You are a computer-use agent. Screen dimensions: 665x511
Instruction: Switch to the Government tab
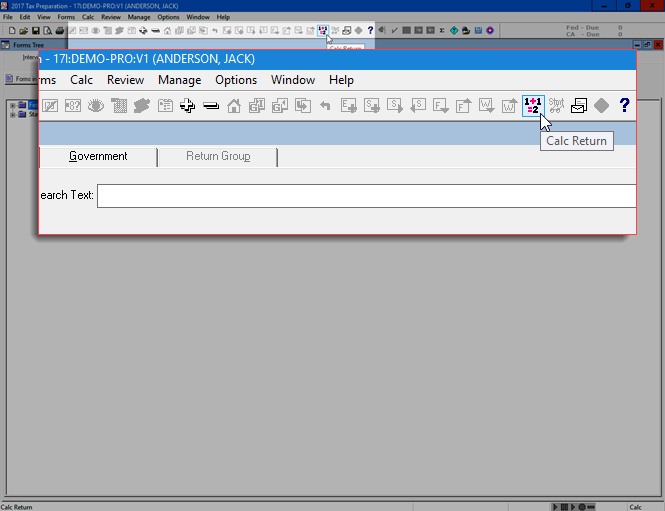[x=98, y=156]
